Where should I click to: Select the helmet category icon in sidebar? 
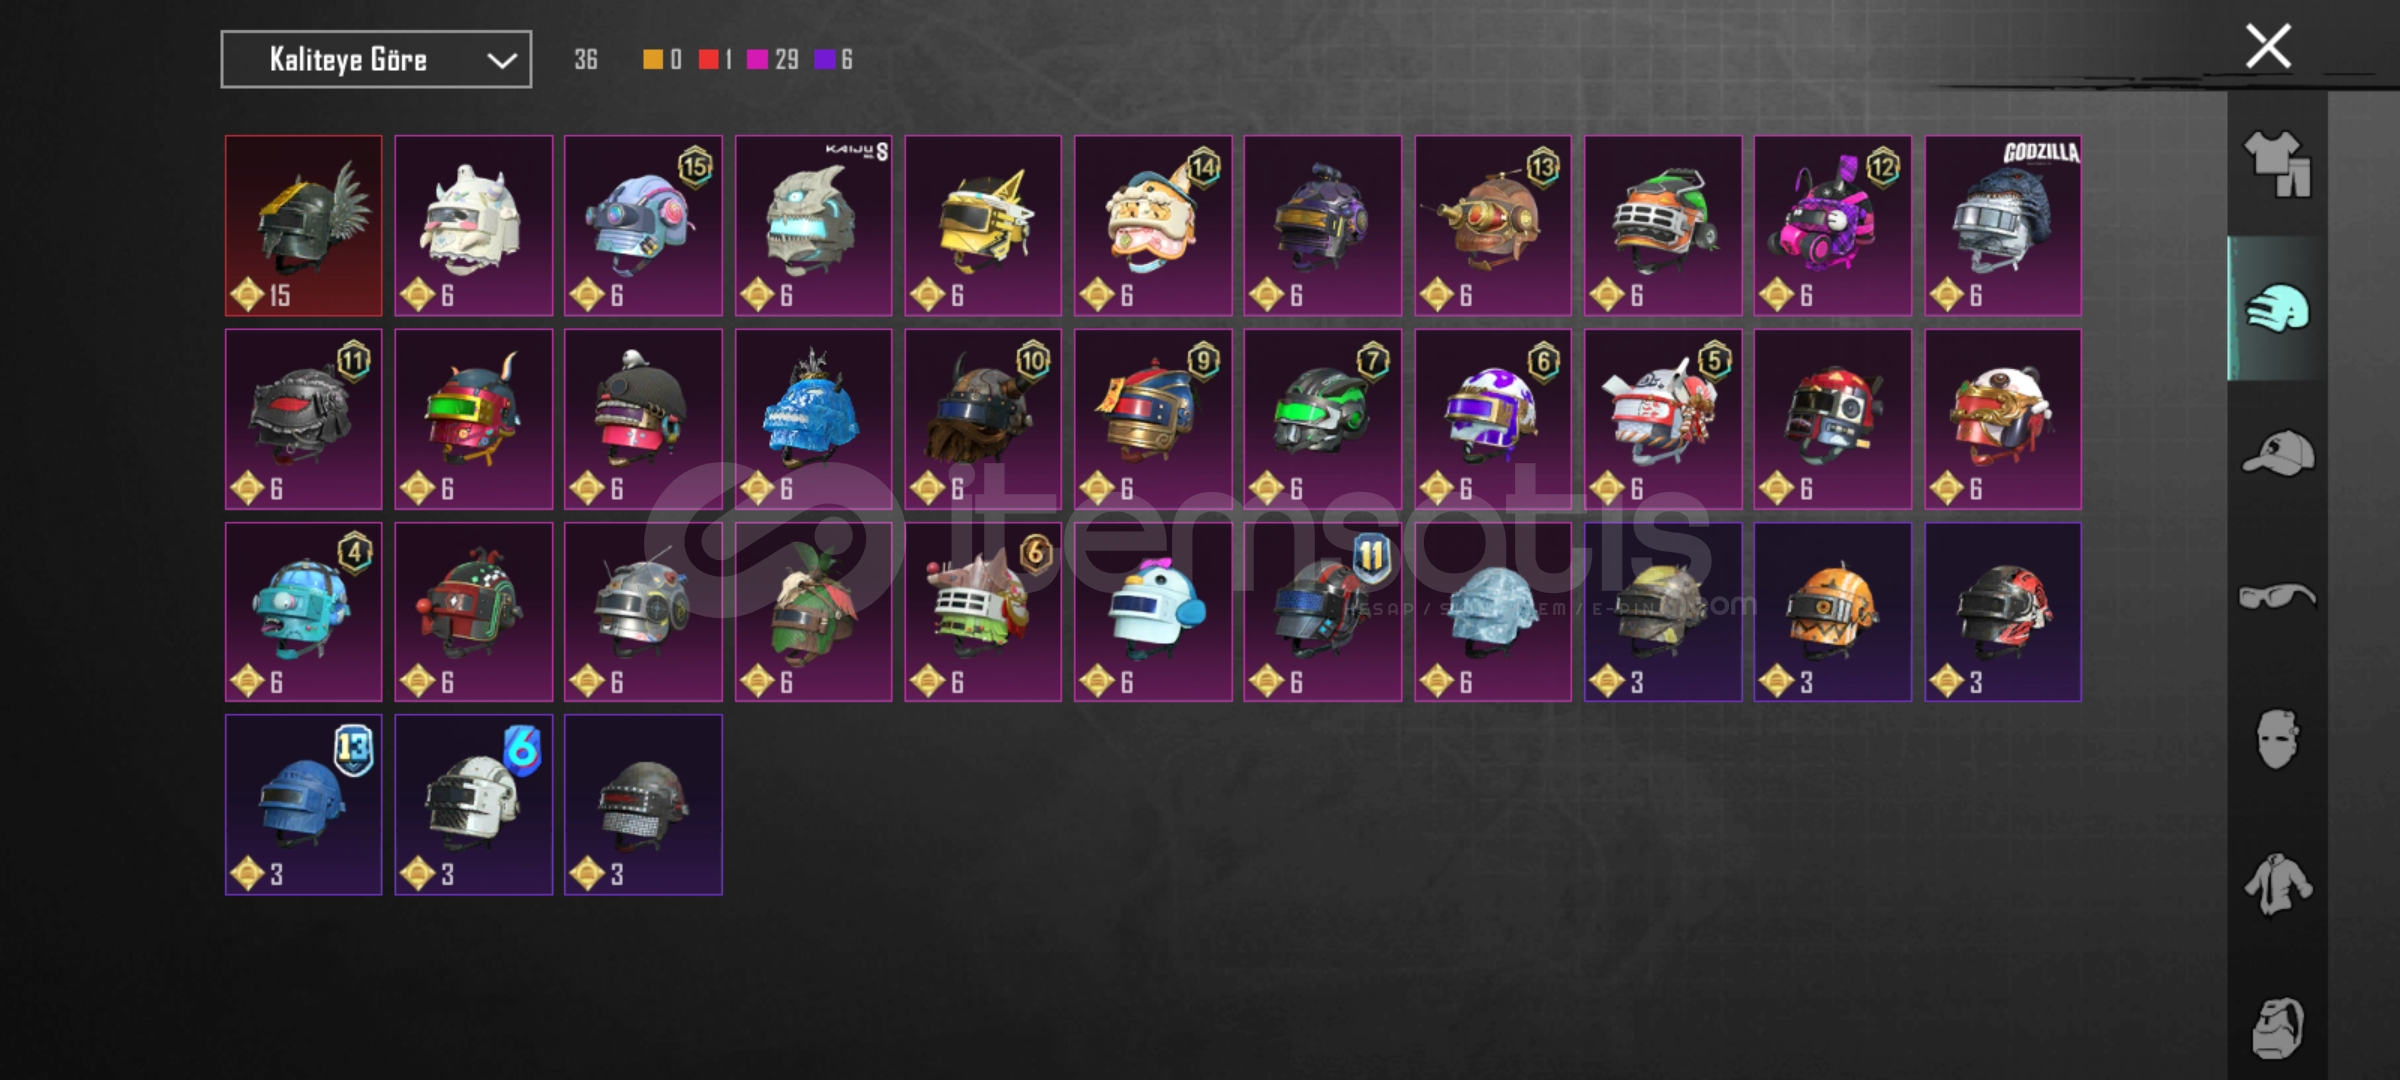[2277, 308]
